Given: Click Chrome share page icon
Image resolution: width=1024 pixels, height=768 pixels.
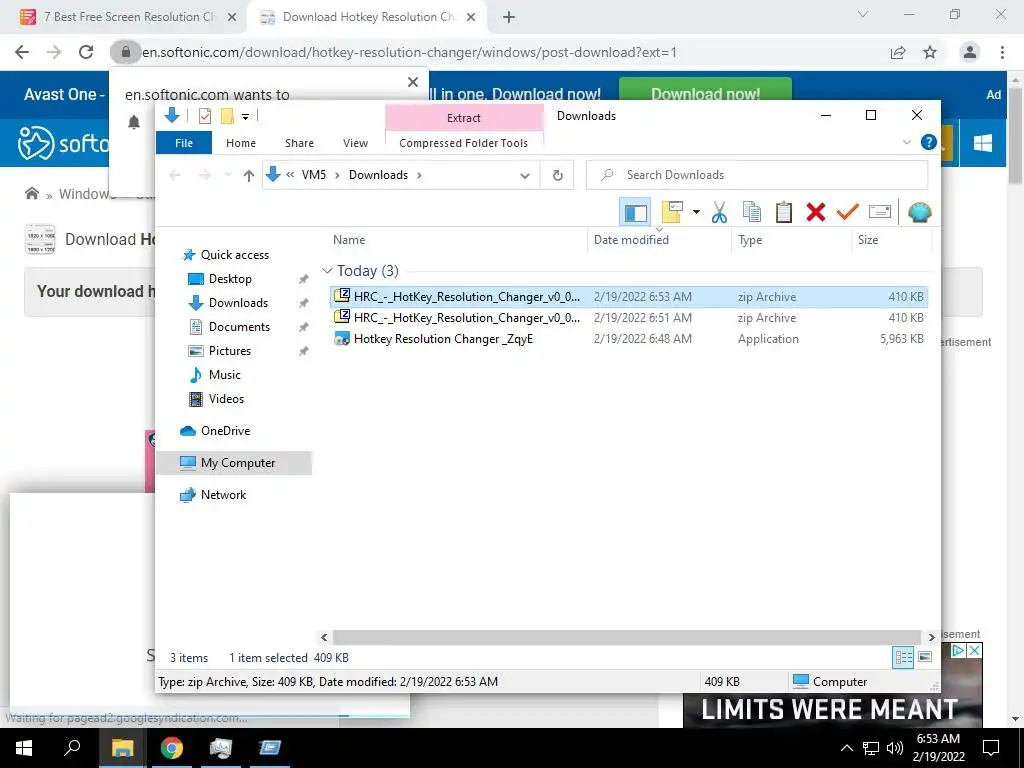Looking at the screenshot, I should coord(898,52).
